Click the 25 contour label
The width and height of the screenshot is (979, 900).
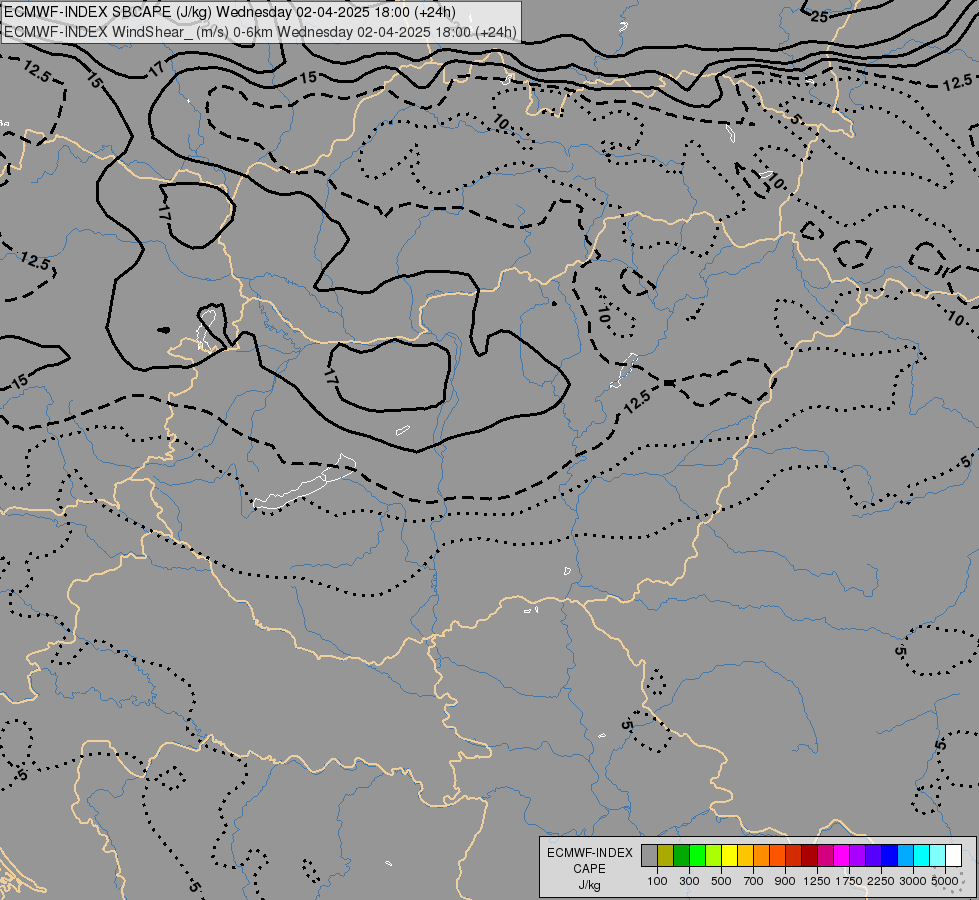pos(819,17)
